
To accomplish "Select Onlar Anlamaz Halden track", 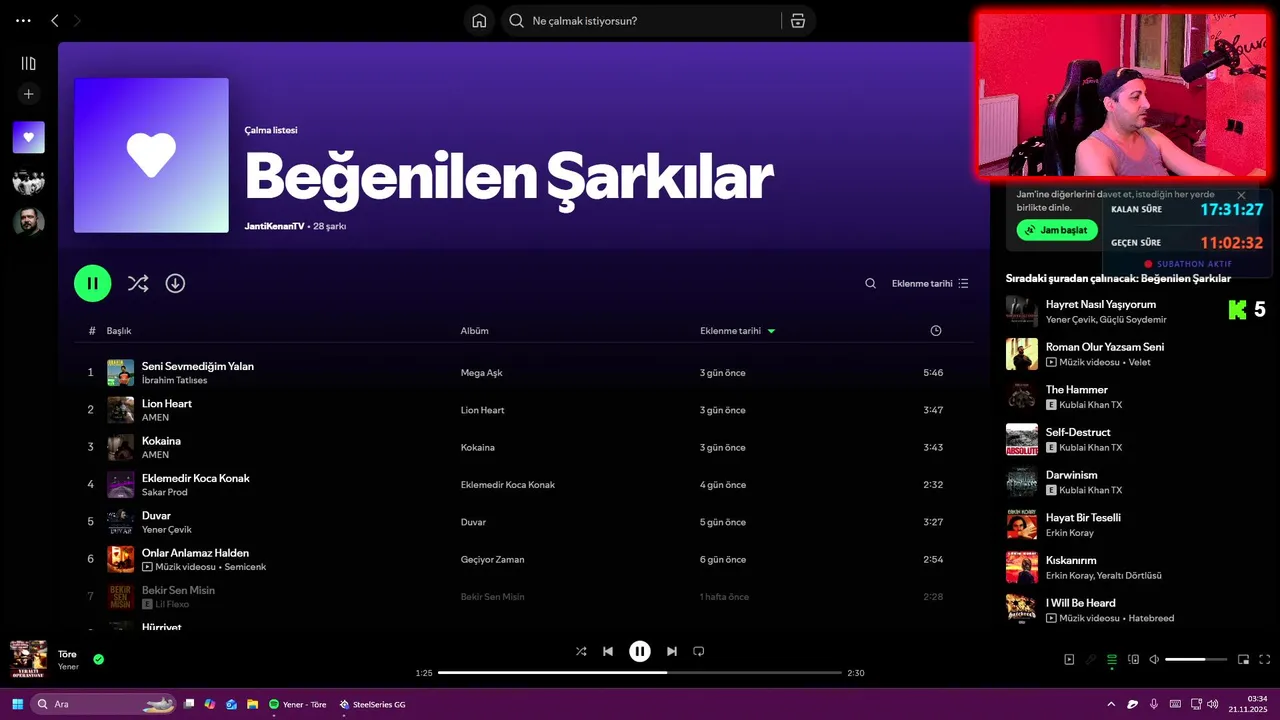I will point(524,559).
